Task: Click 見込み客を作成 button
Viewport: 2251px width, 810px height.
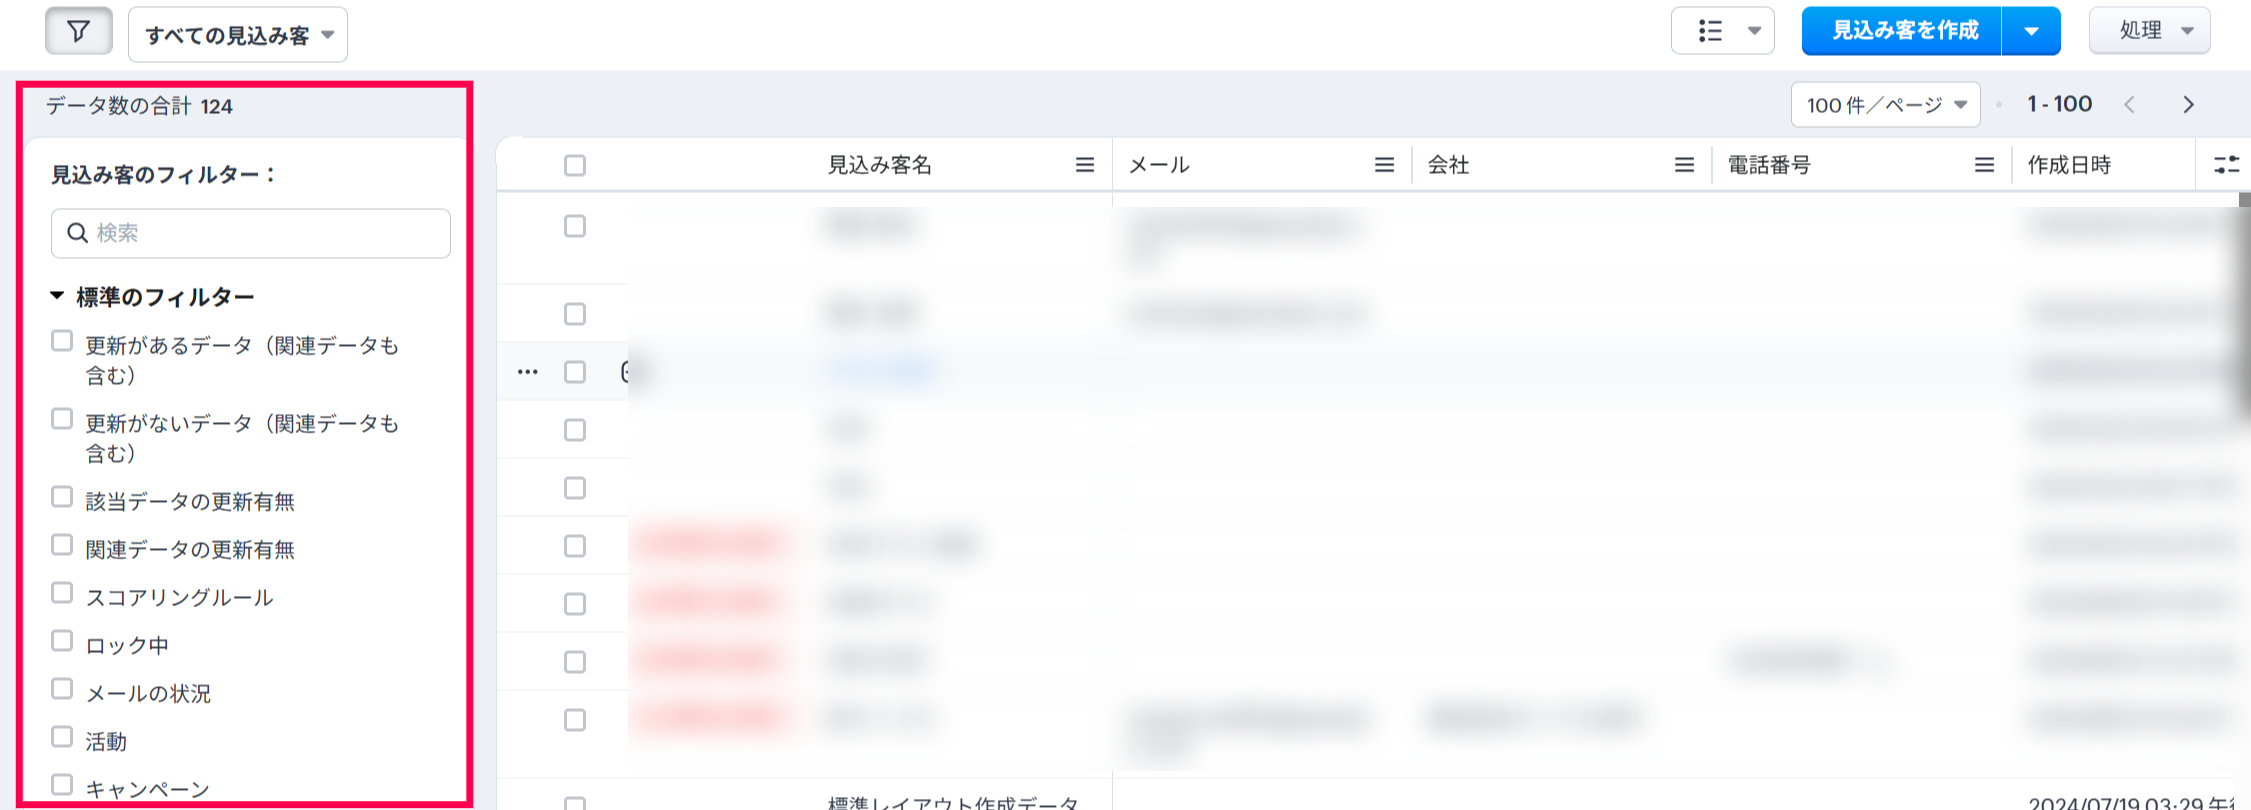Action: (x=1903, y=31)
